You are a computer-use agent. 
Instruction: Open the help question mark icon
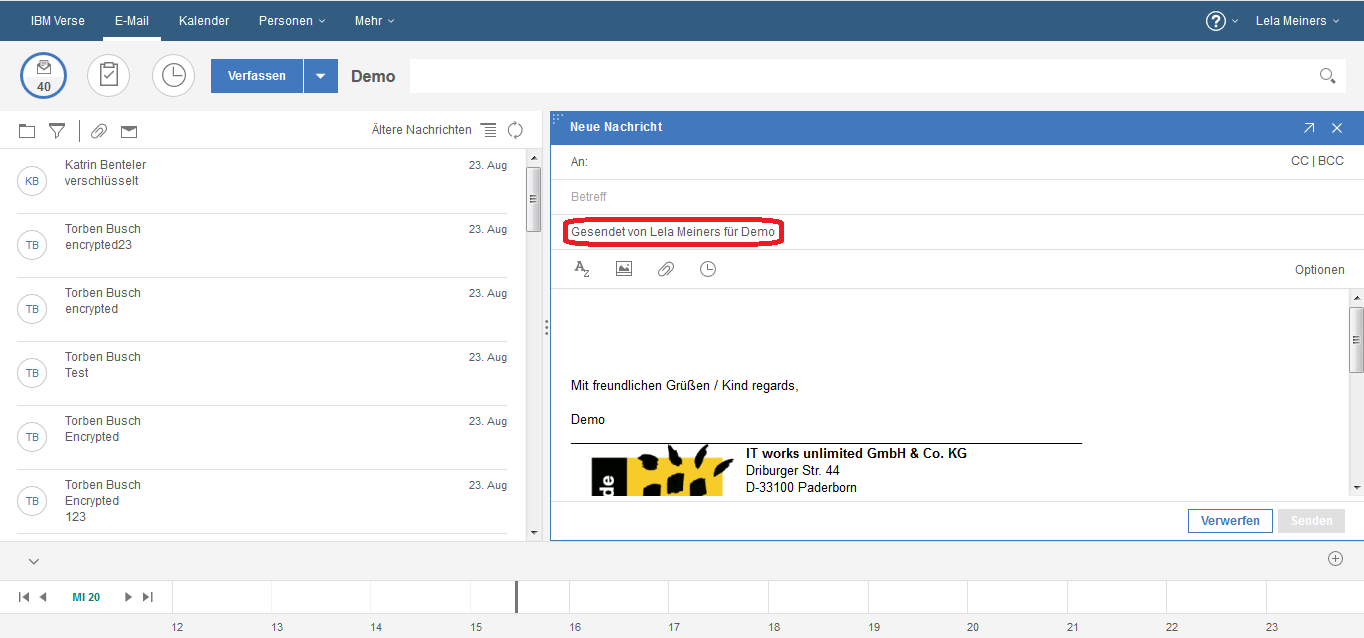coord(1216,21)
